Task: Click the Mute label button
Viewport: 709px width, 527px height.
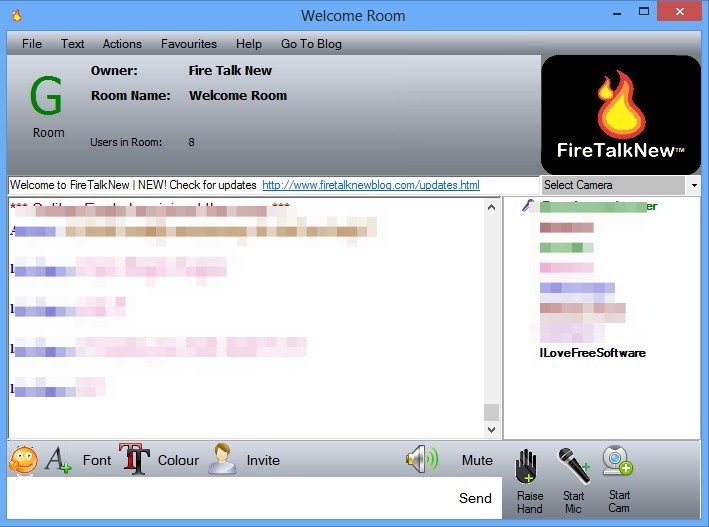Action: point(477,461)
